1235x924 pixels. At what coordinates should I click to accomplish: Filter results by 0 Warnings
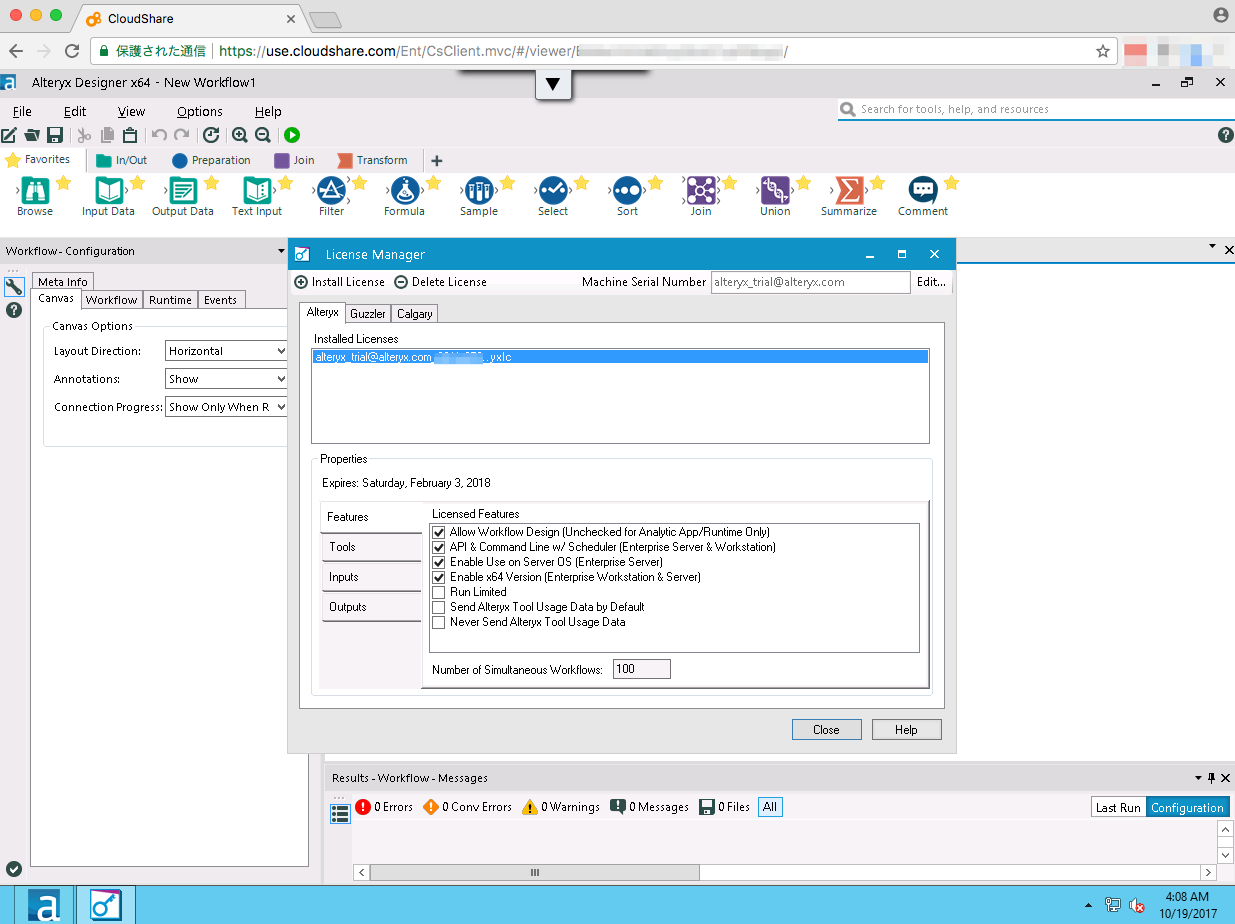(x=561, y=807)
